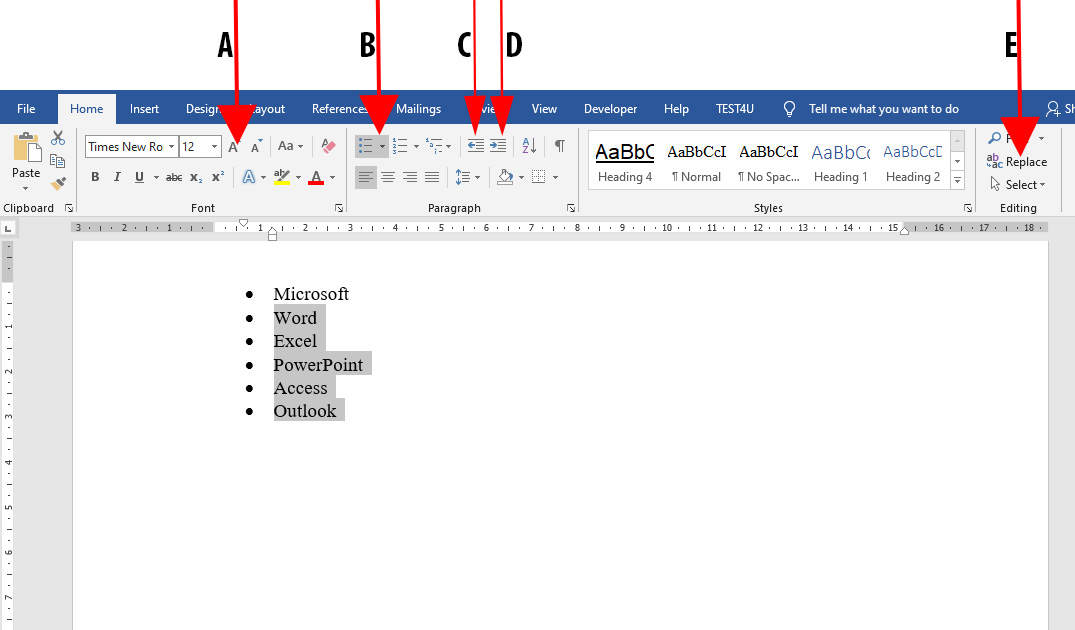Sort the selected text A to Z

[529, 146]
